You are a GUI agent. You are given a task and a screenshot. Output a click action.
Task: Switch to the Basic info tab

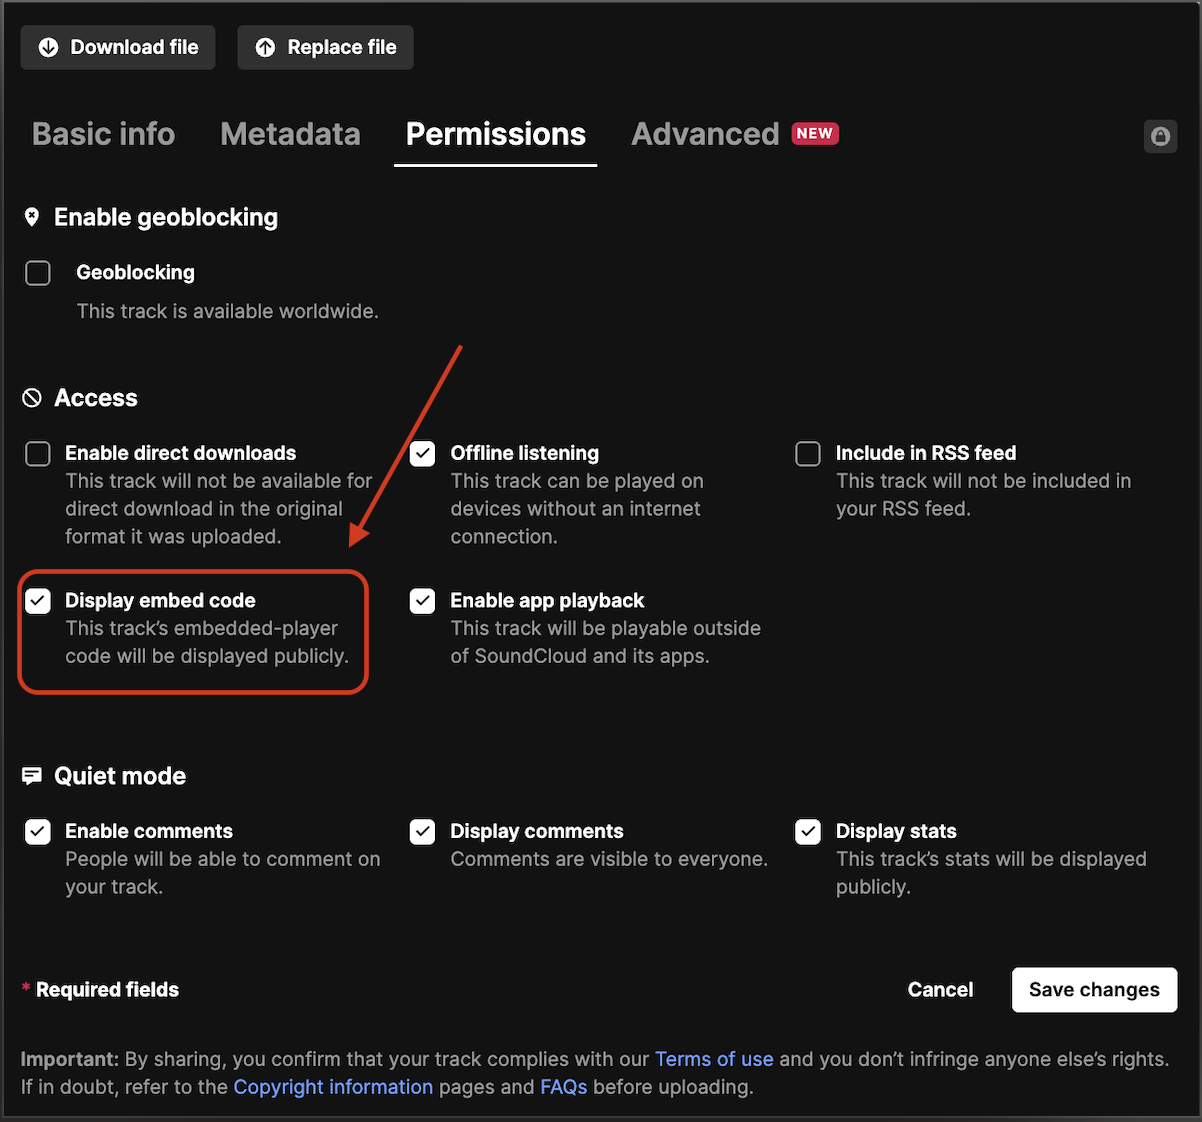pyautogui.click(x=103, y=134)
